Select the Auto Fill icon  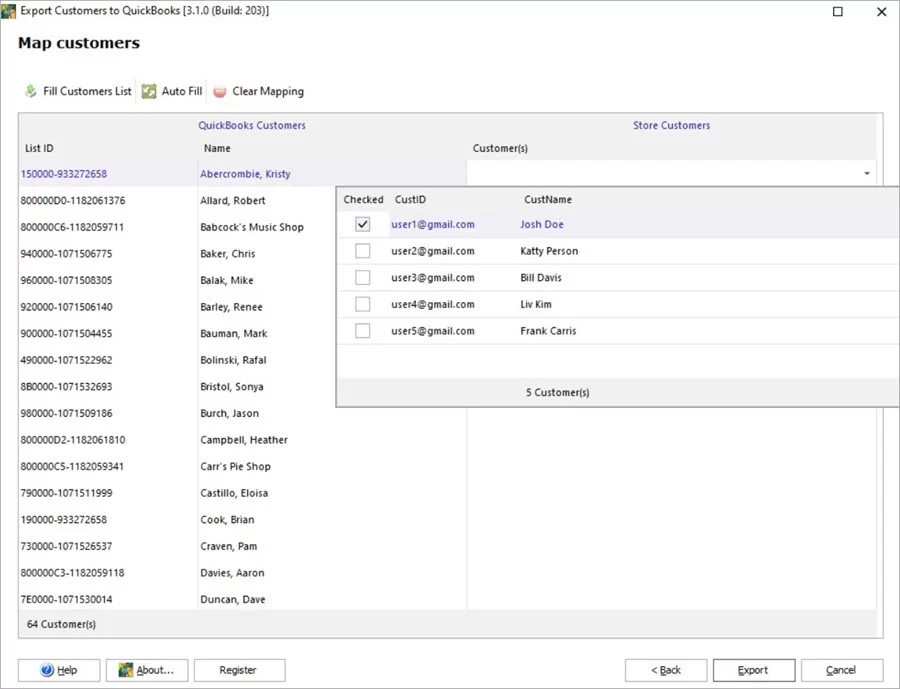coord(148,90)
